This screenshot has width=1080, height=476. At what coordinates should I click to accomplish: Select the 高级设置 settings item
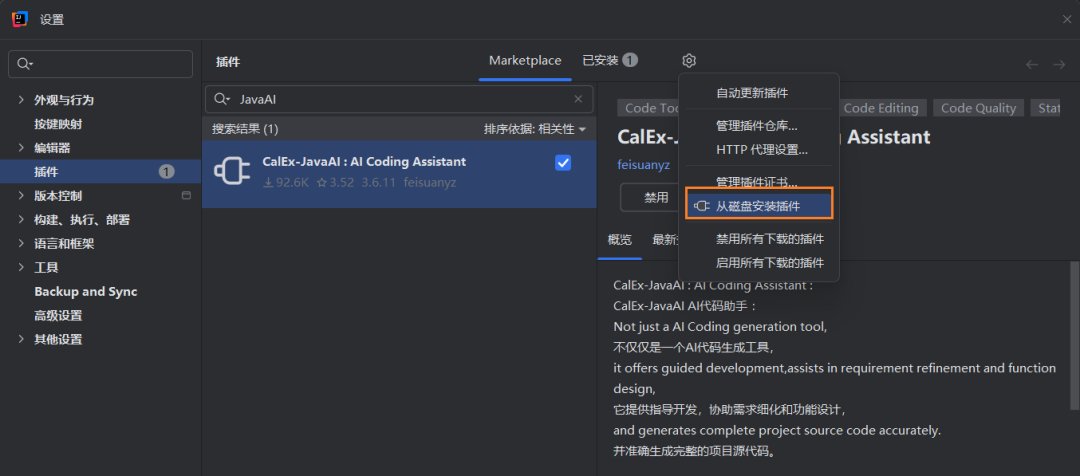[x=59, y=315]
